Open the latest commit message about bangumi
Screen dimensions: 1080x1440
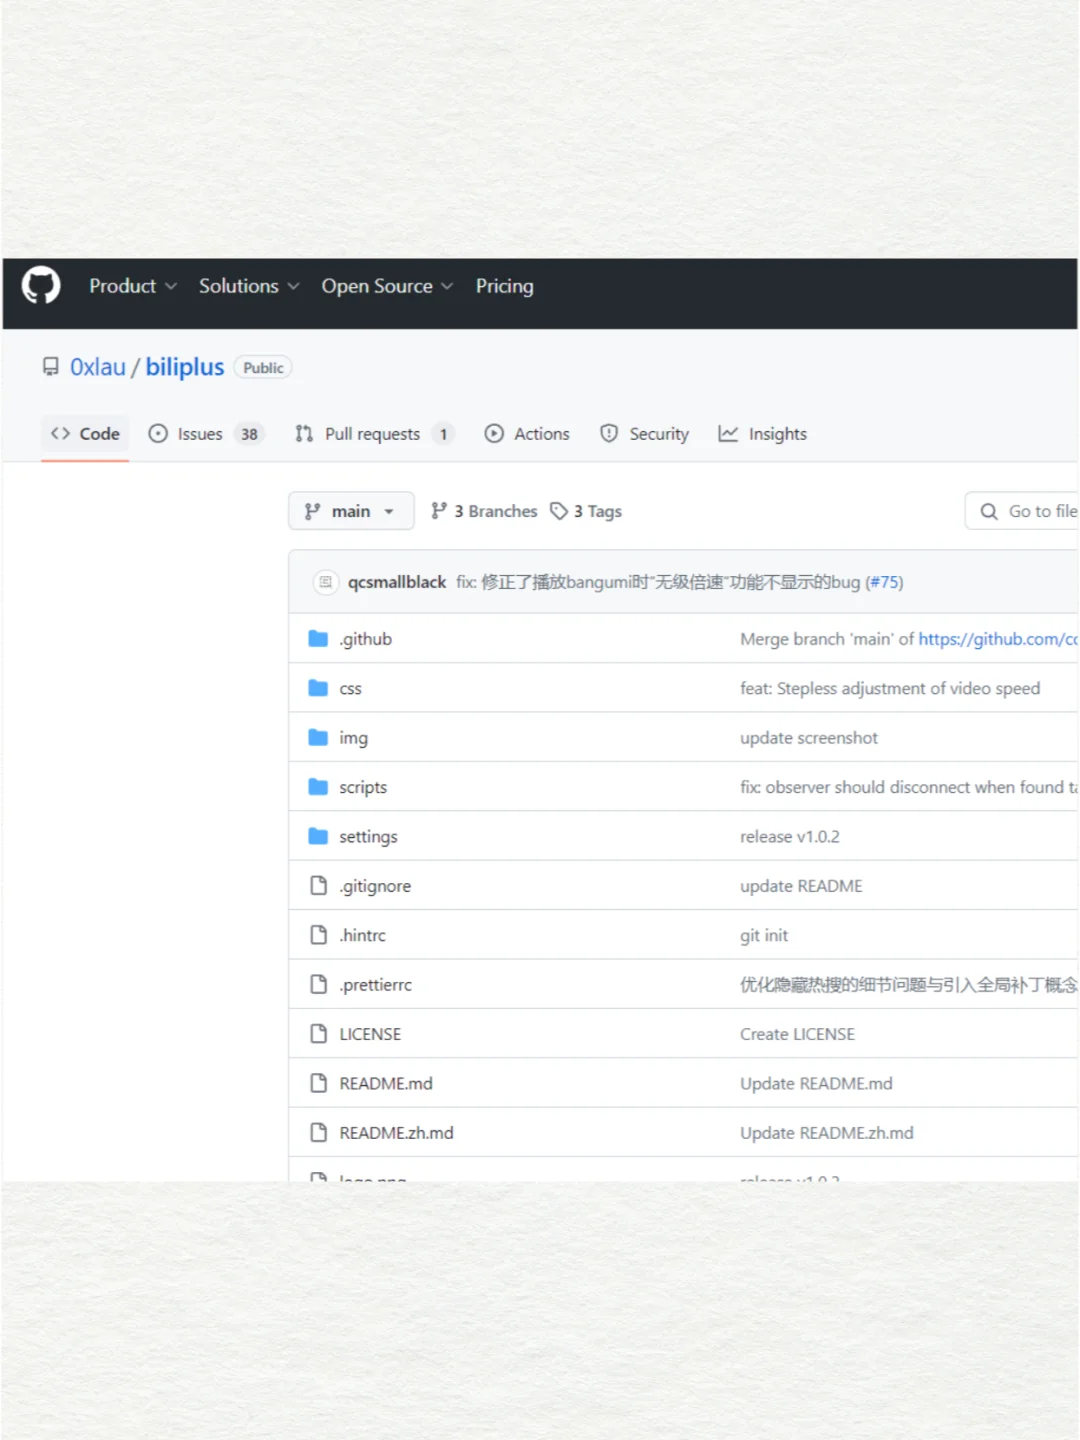pyautogui.click(x=658, y=582)
